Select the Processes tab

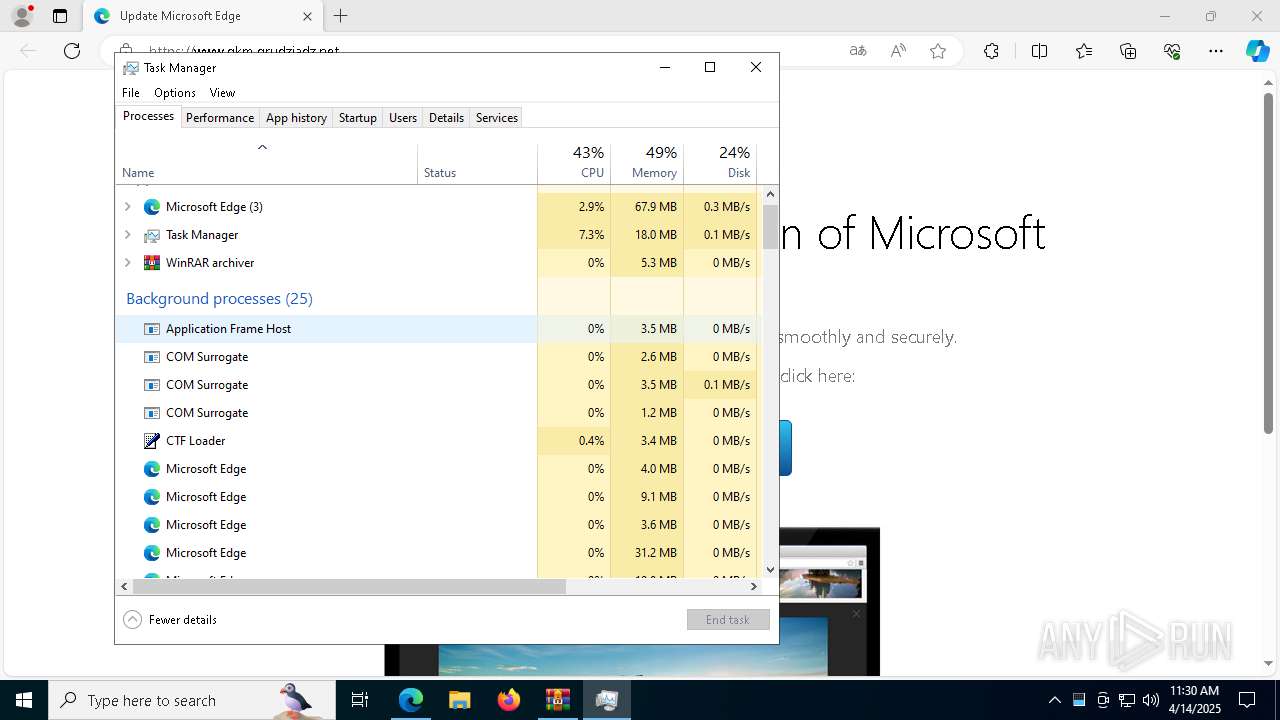pos(148,117)
